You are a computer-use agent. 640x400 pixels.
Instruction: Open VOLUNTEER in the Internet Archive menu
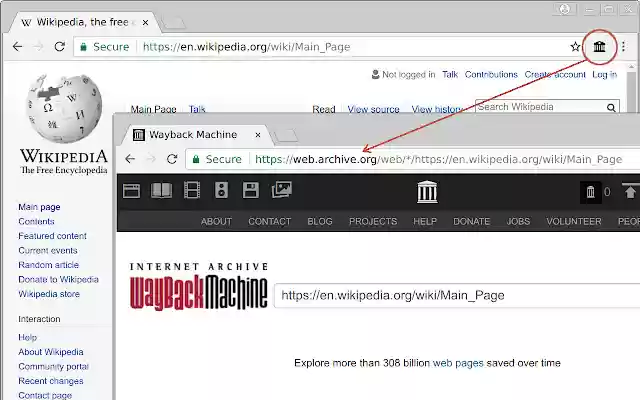pos(574,222)
